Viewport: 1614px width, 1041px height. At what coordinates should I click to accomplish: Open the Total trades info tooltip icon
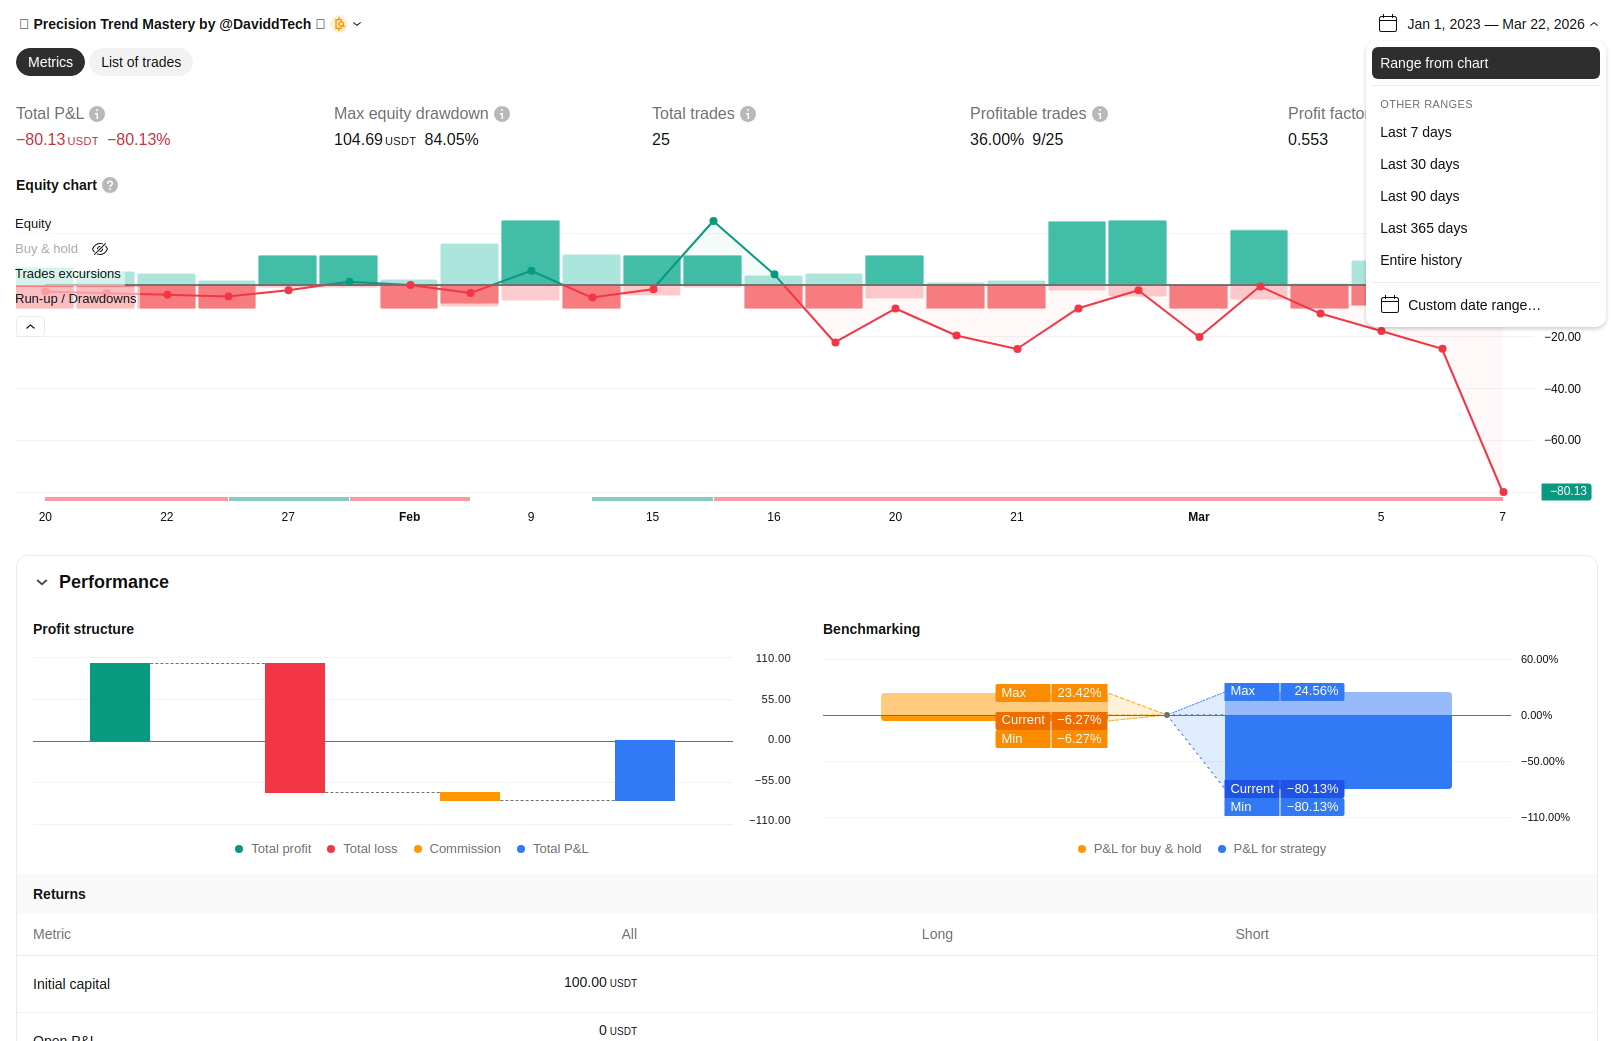click(748, 114)
